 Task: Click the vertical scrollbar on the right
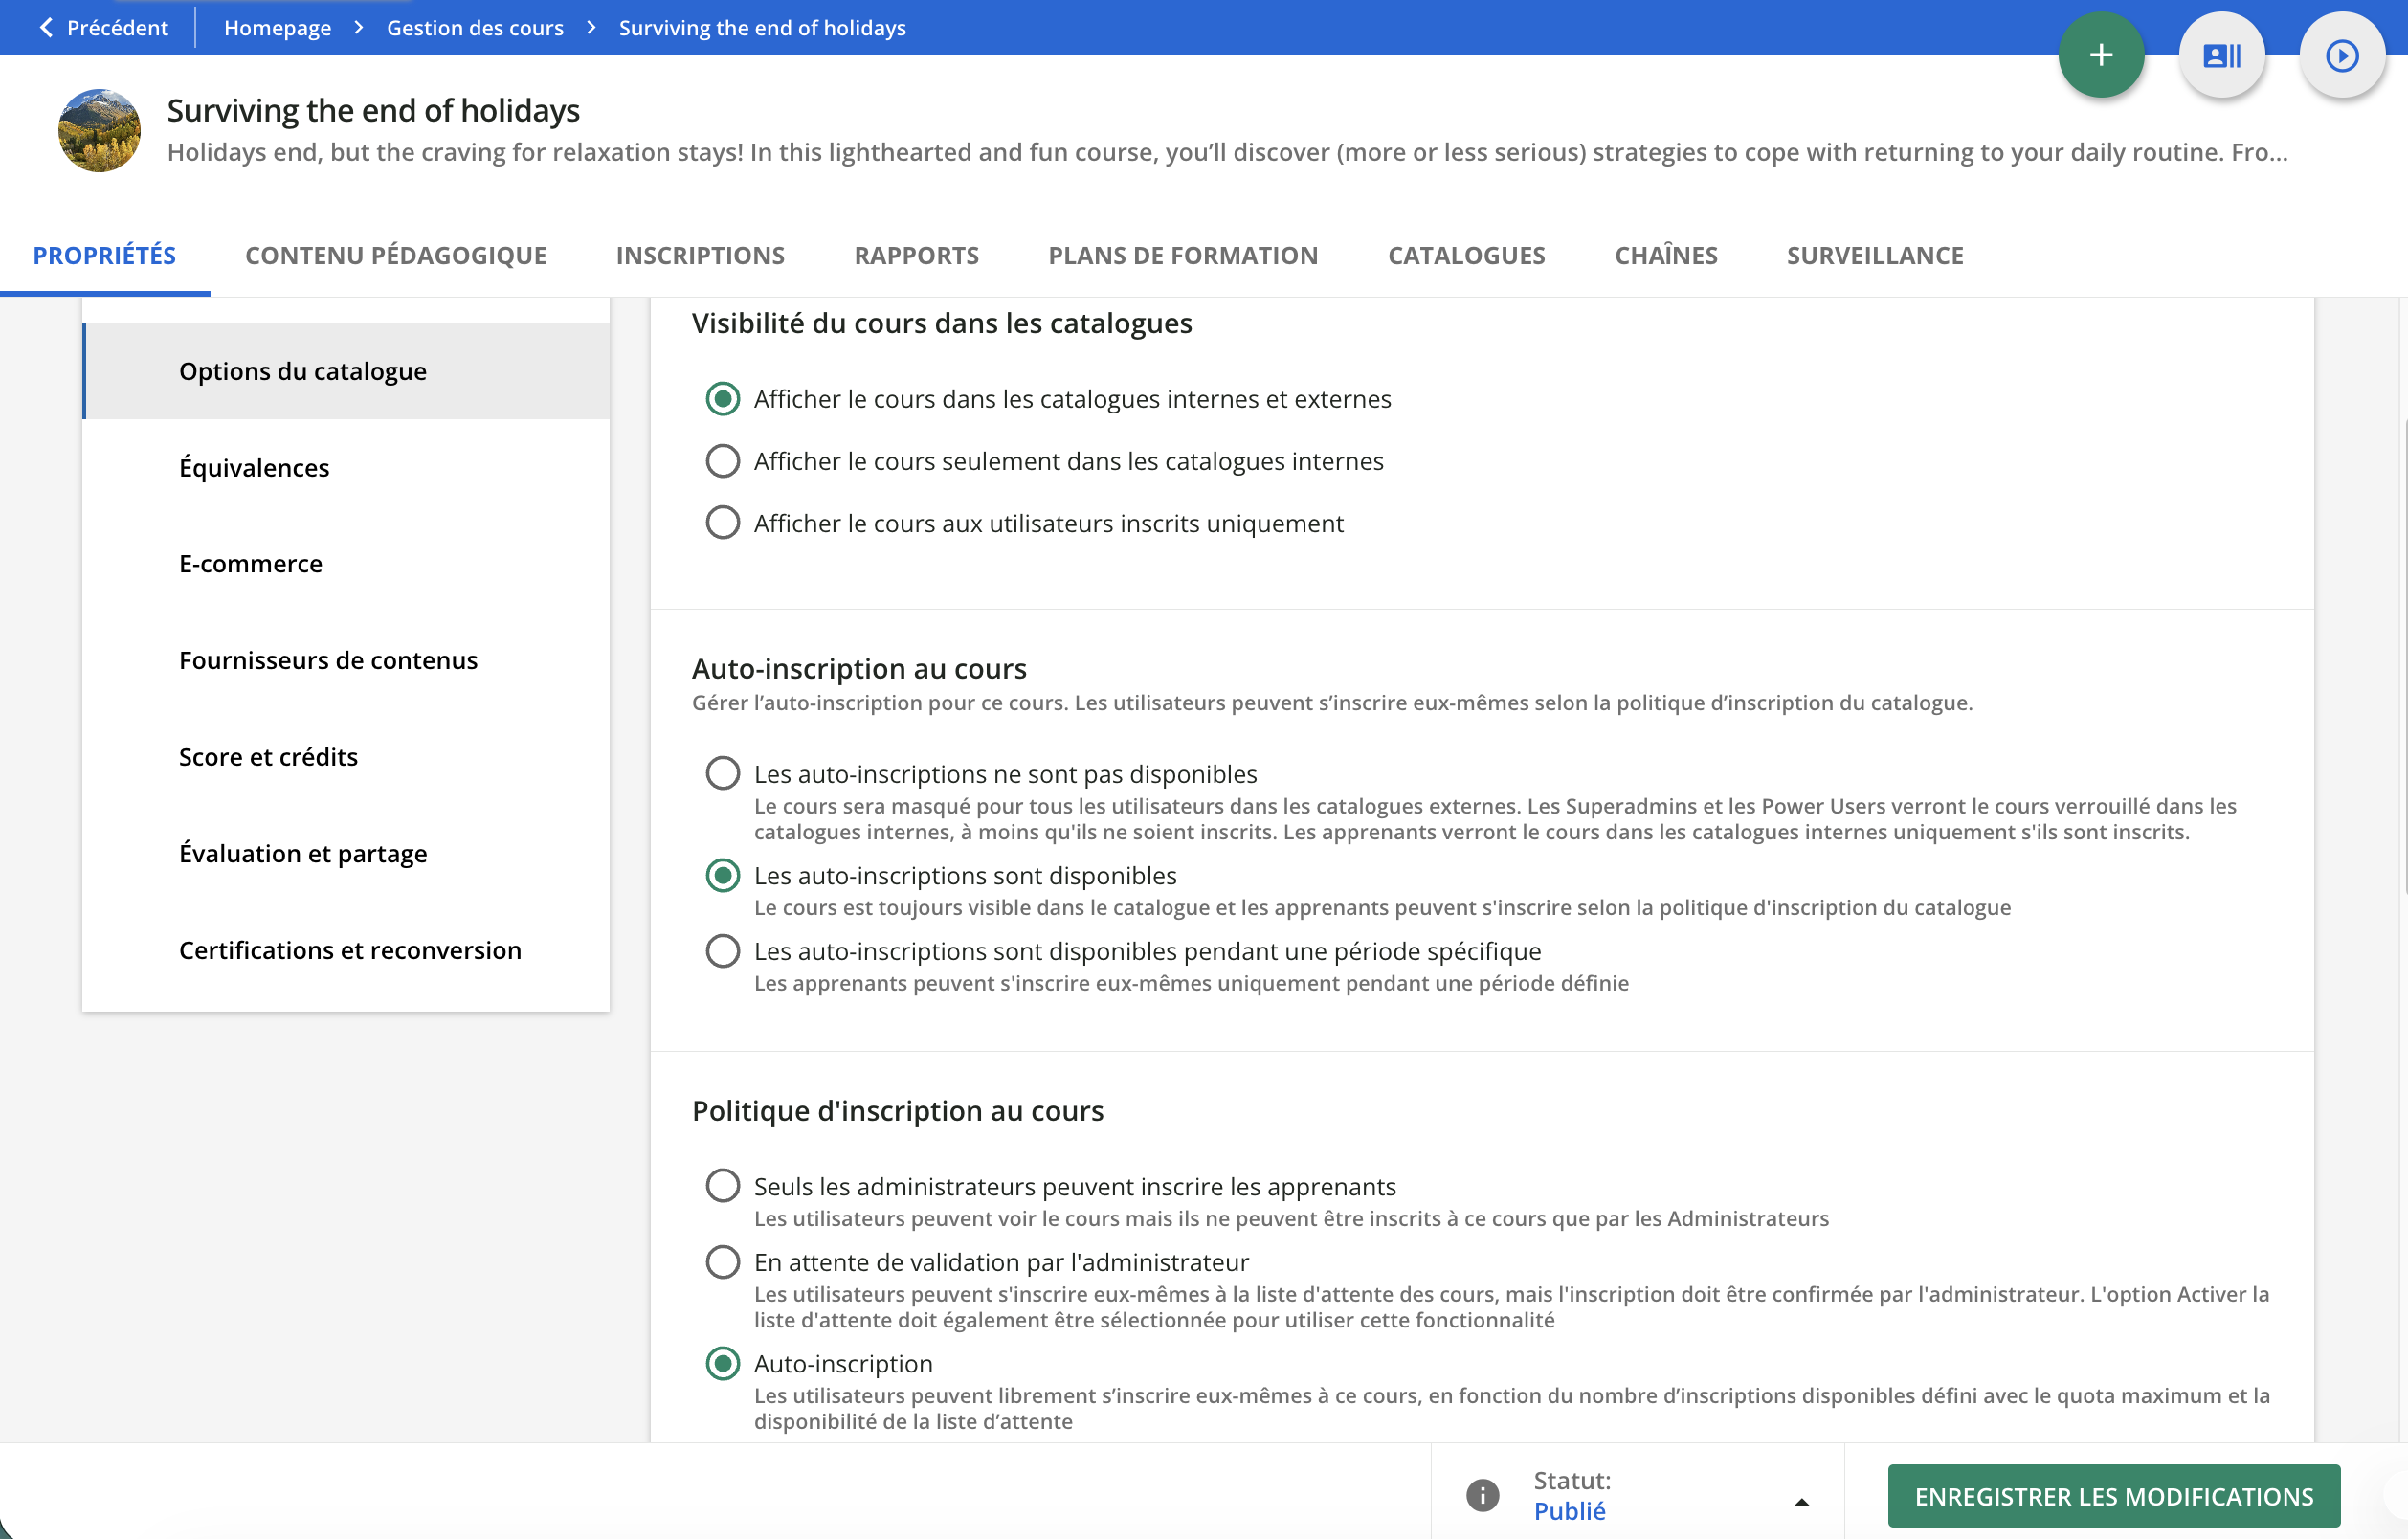point(2403,655)
